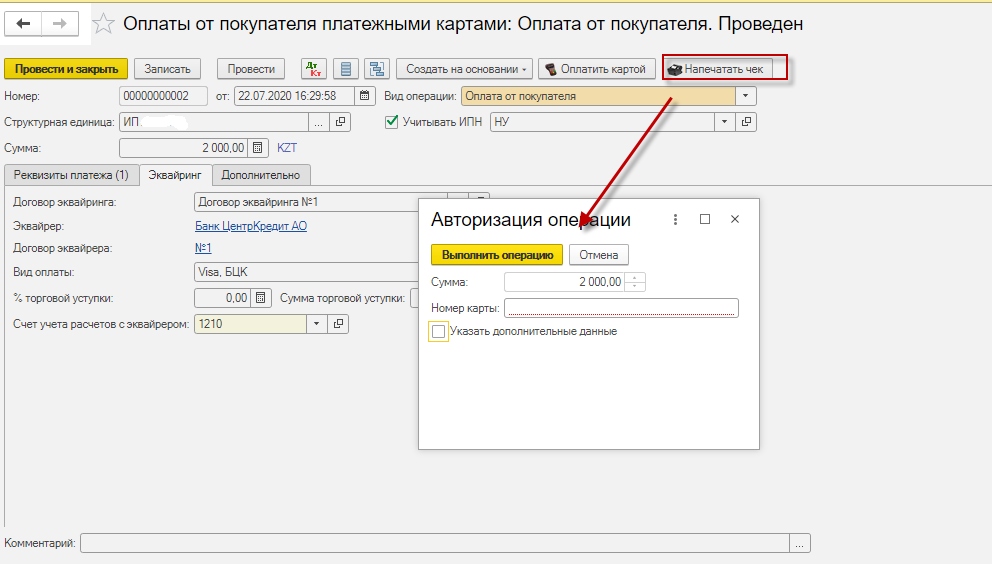This screenshot has height=564, width=992.
Task: Open calendar picker next to document date
Action: [364, 96]
